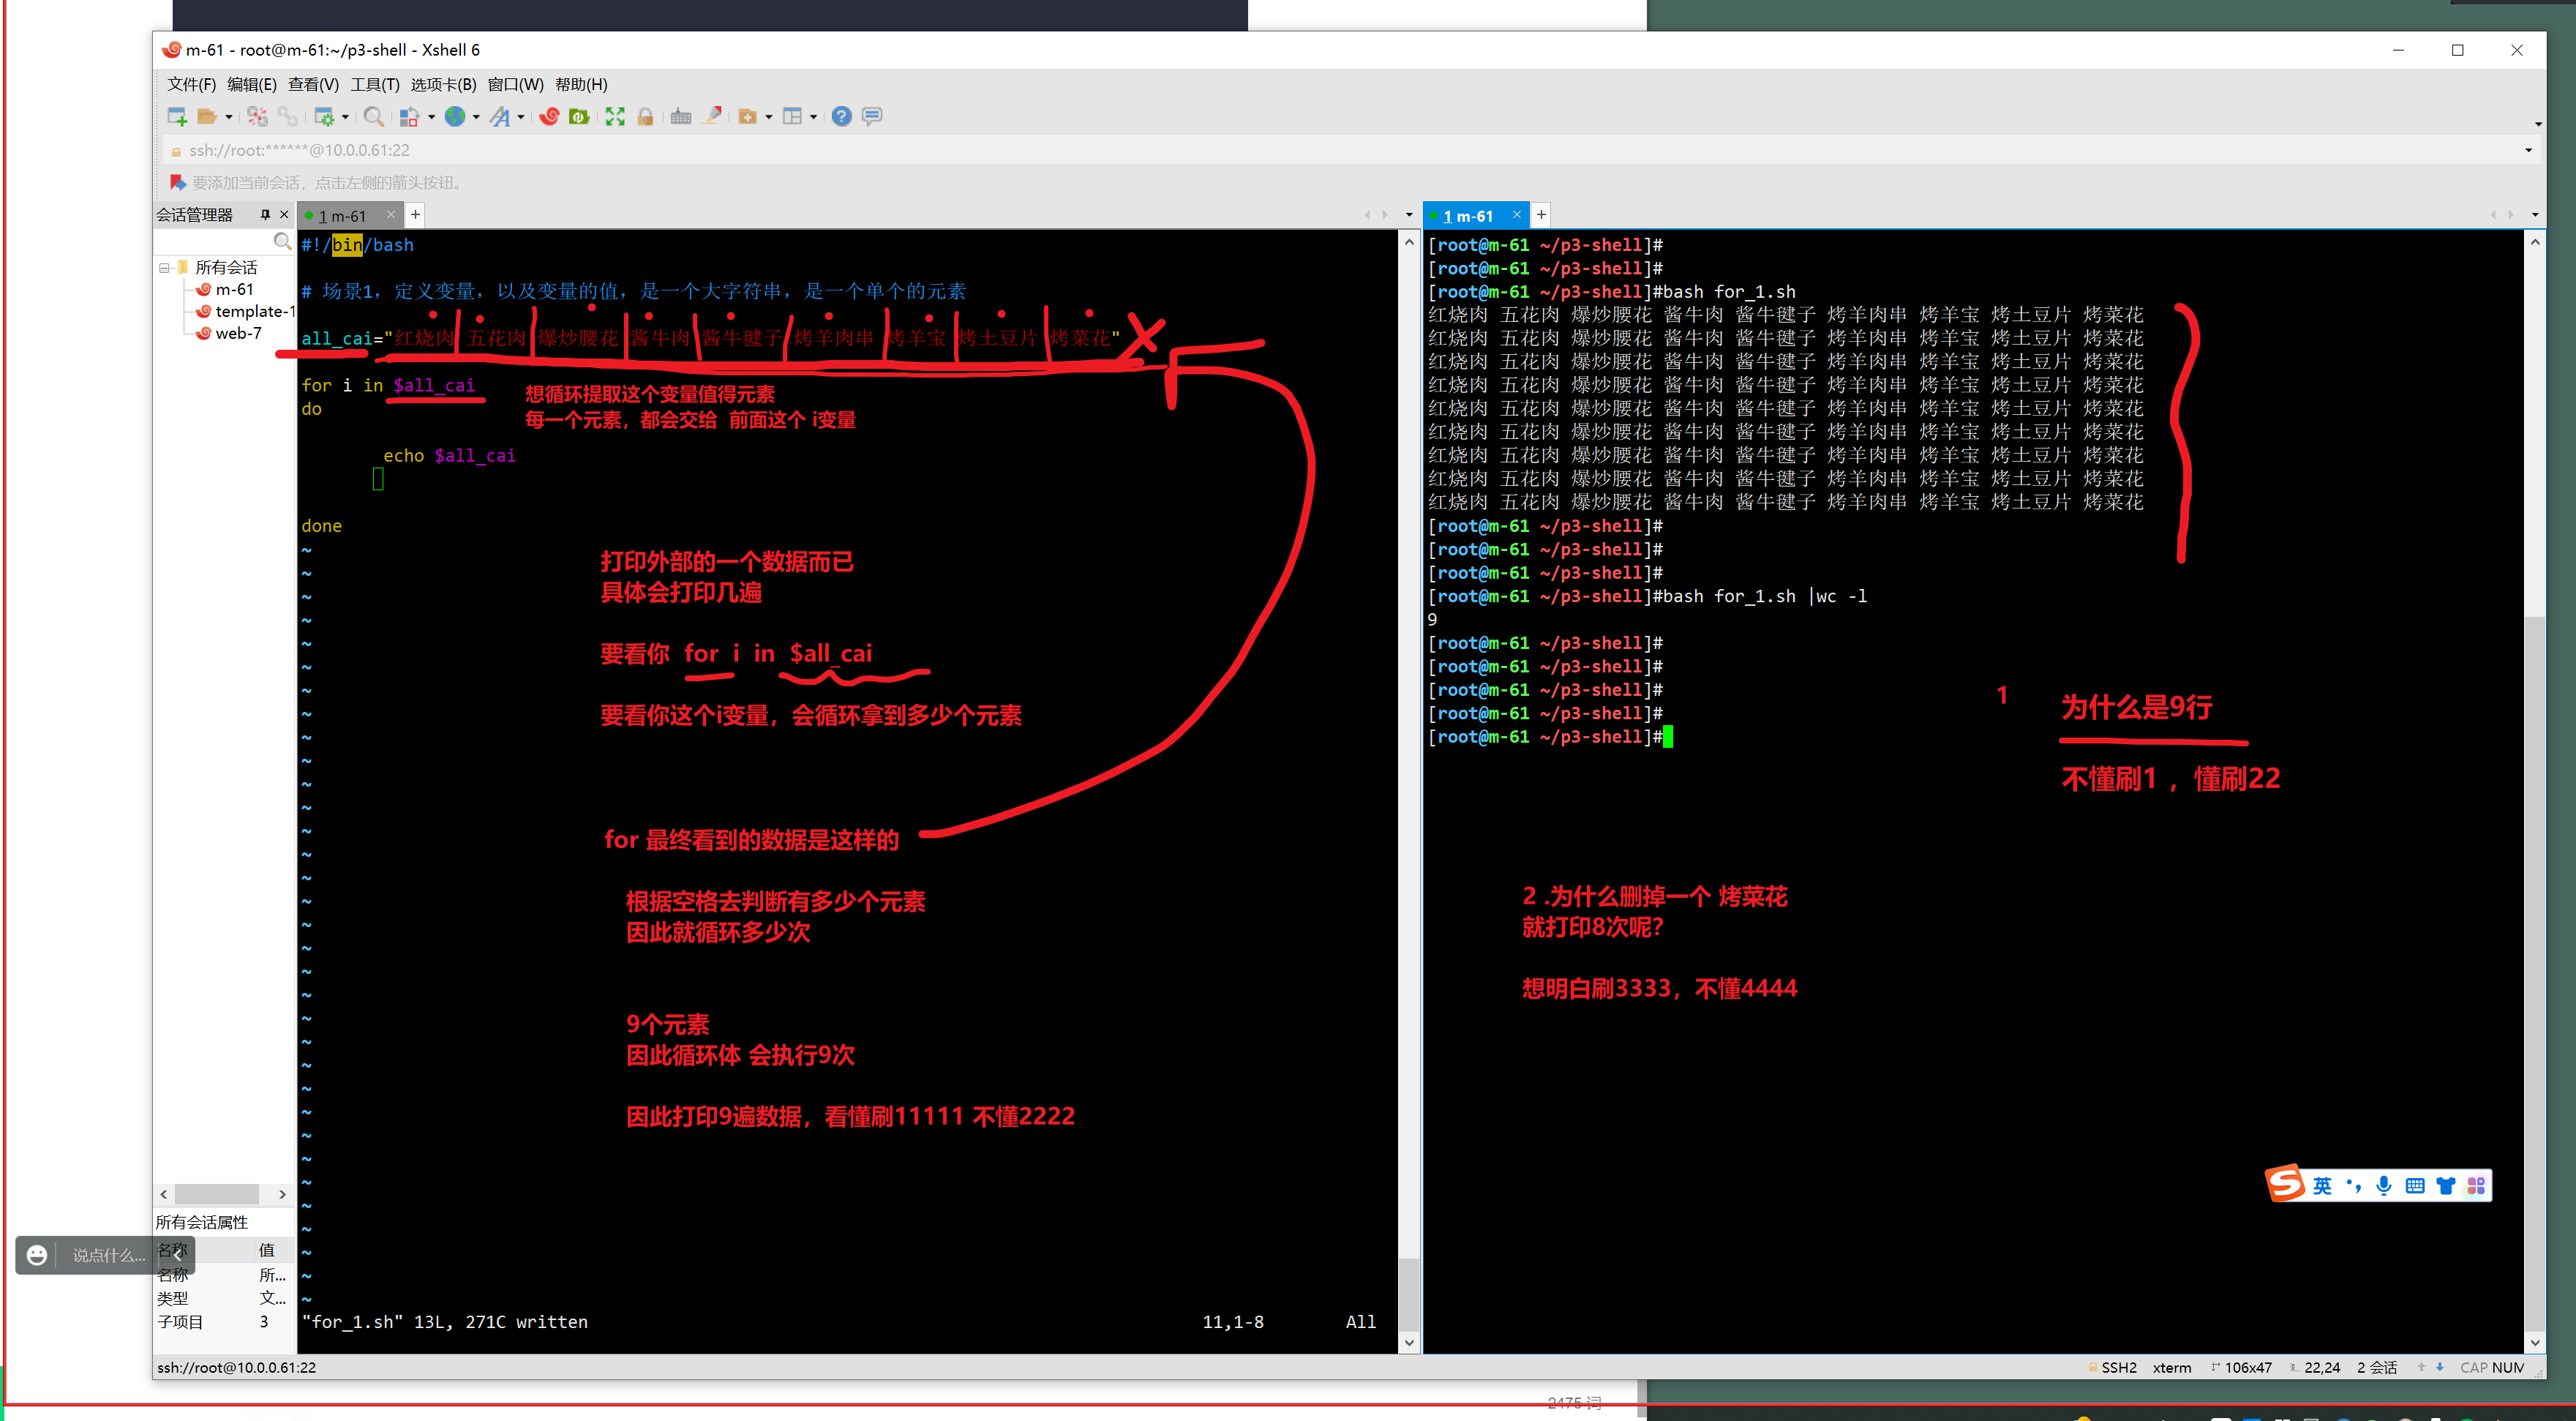
Task: Click the Sogou soft keyboard icon
Action: [x=2415, y=1186]
